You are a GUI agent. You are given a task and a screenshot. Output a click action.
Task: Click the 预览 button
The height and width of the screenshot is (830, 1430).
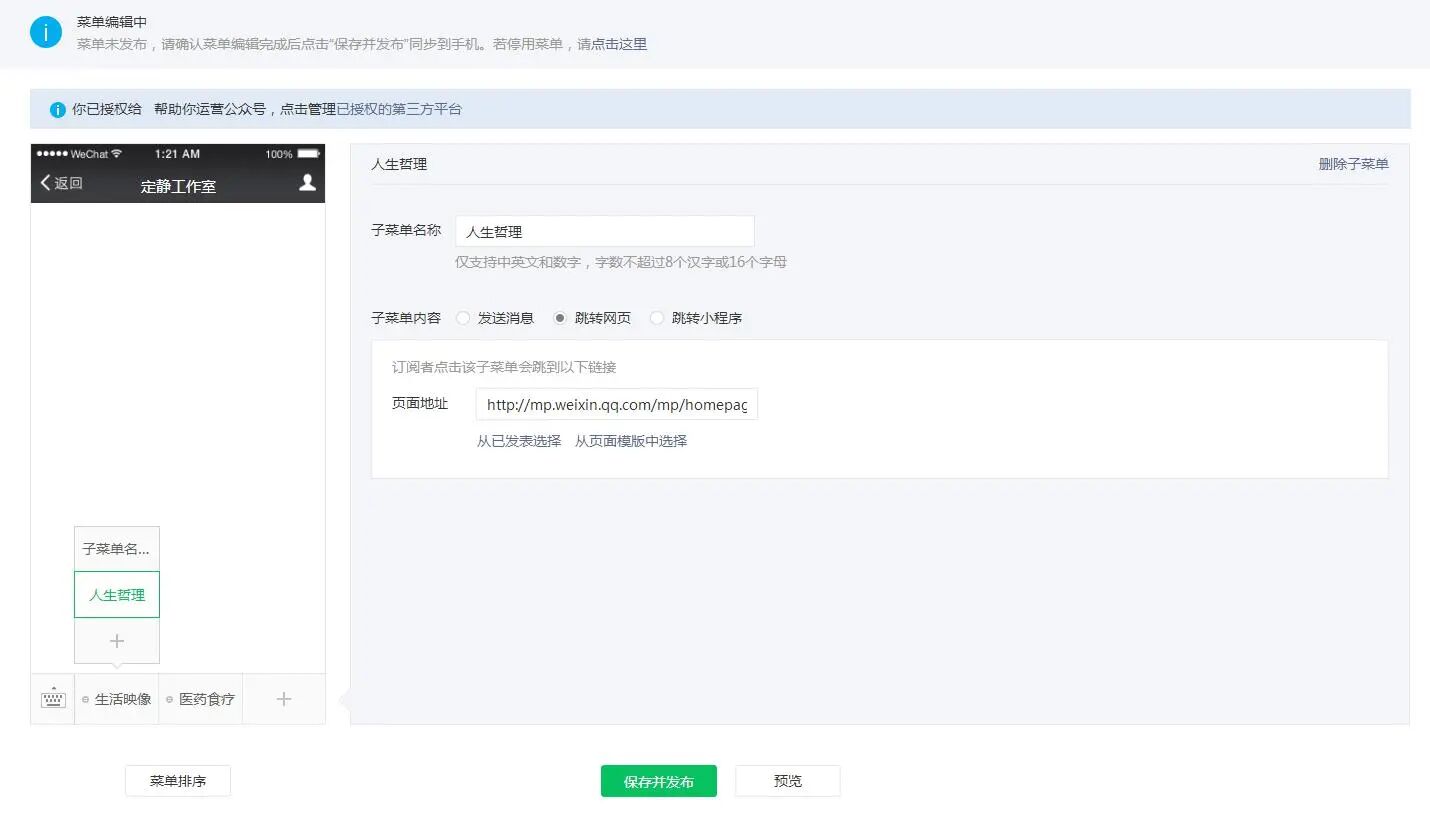click(x=788, y=781)
